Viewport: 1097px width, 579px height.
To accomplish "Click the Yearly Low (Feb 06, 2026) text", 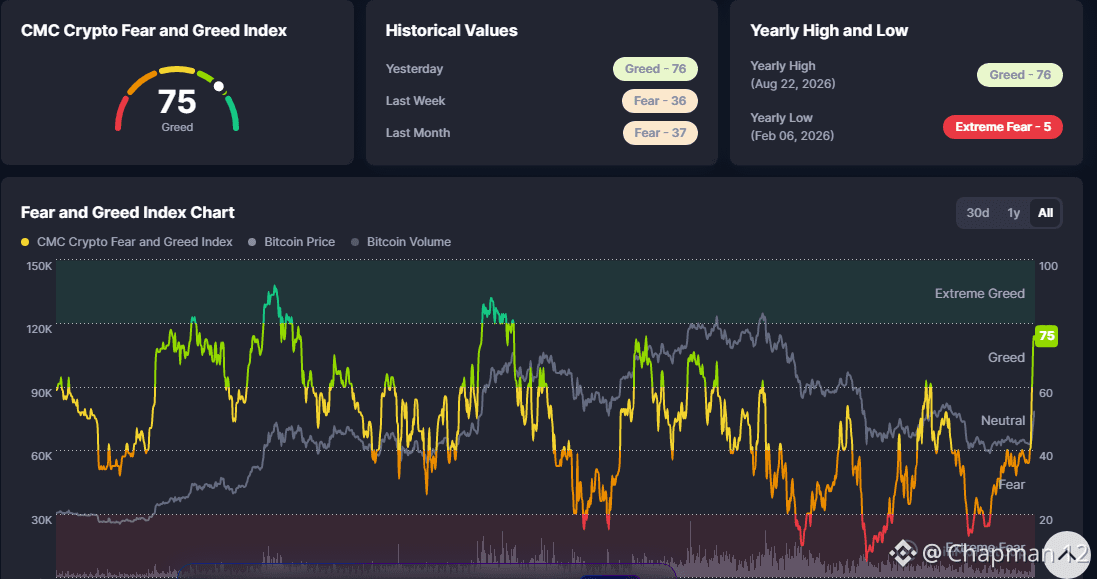I will [792, 127].
